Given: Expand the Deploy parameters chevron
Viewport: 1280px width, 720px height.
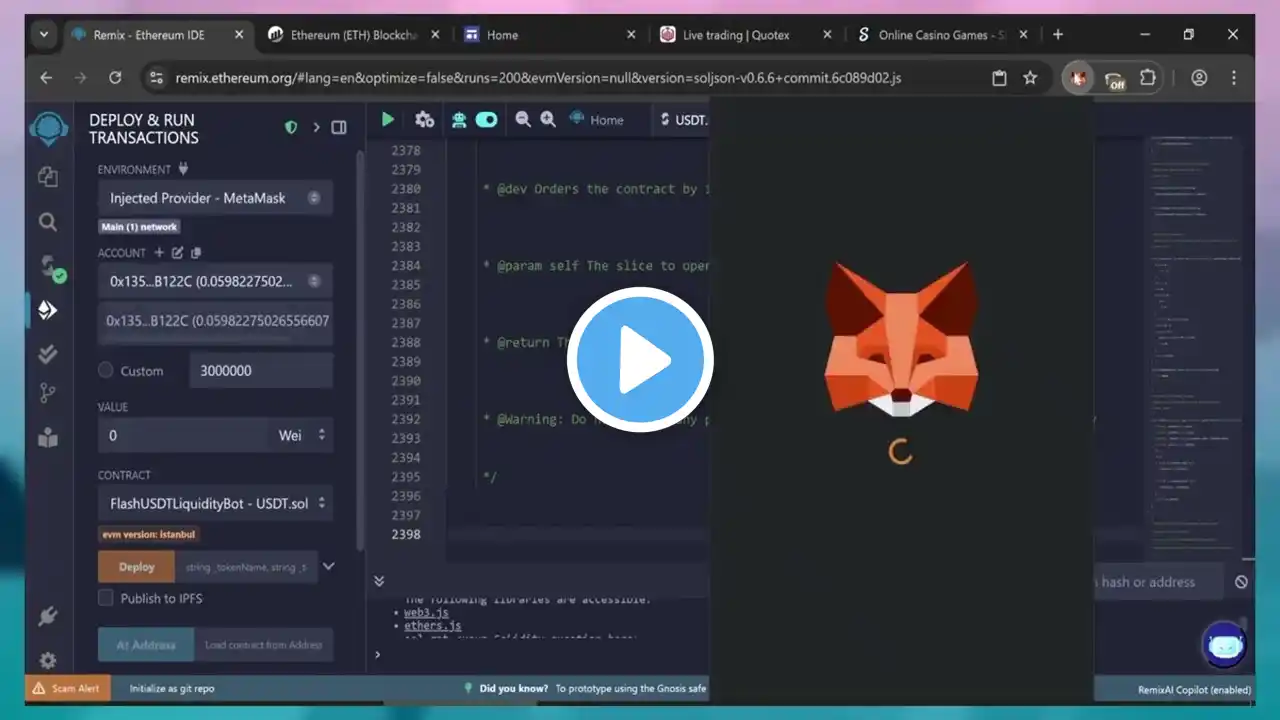Looking at the screenshot, I should (x=328, y=567).
